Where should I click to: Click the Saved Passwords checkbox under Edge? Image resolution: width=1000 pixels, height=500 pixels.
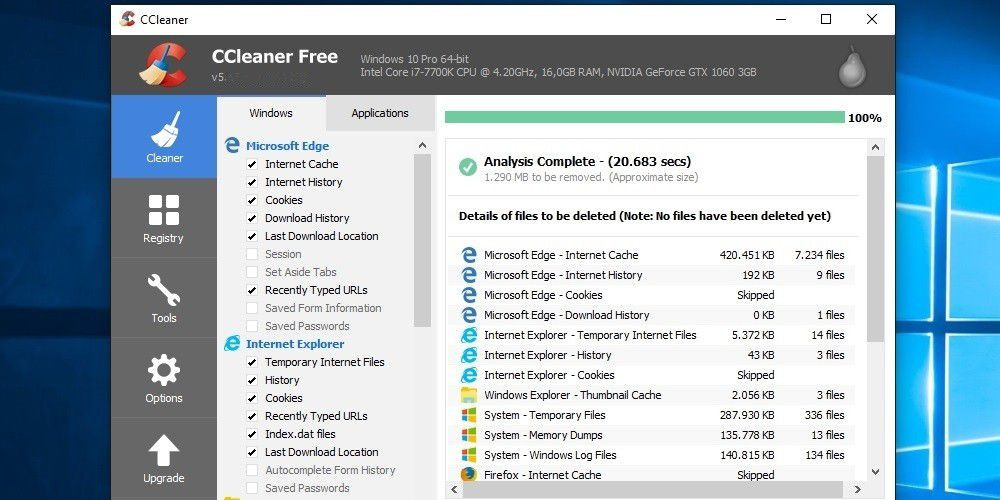(x=252, y=327)
